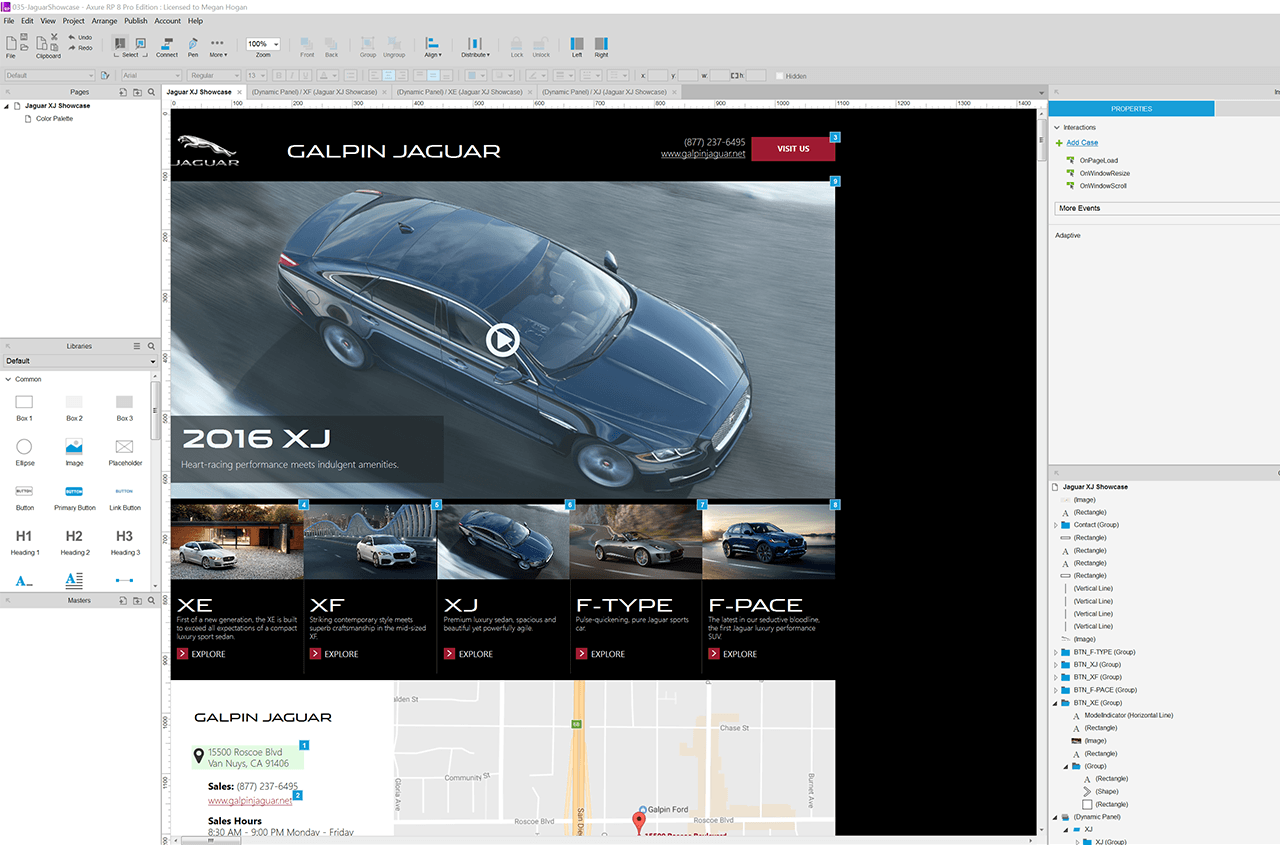Open the Account menu
The width and height of the screenshot is (1280, 845).
click(x=167, y=21)
